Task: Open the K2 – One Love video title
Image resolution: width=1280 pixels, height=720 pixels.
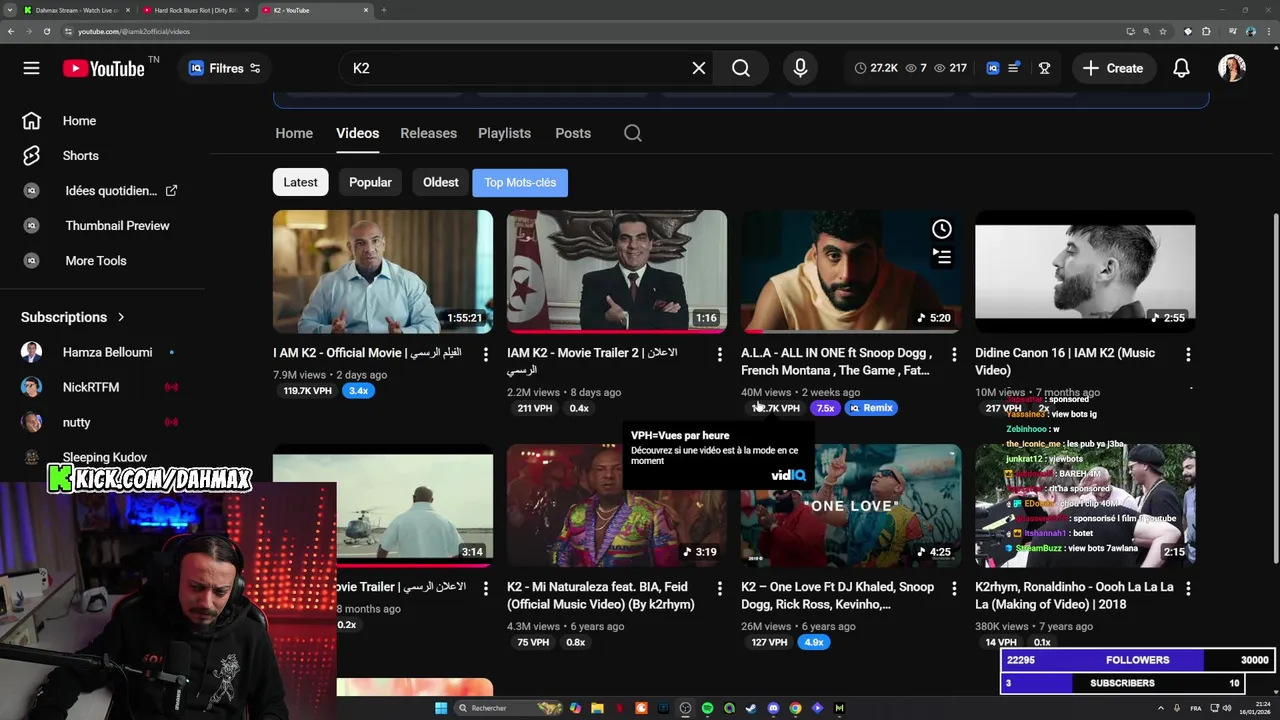Action: click(838, 595)
